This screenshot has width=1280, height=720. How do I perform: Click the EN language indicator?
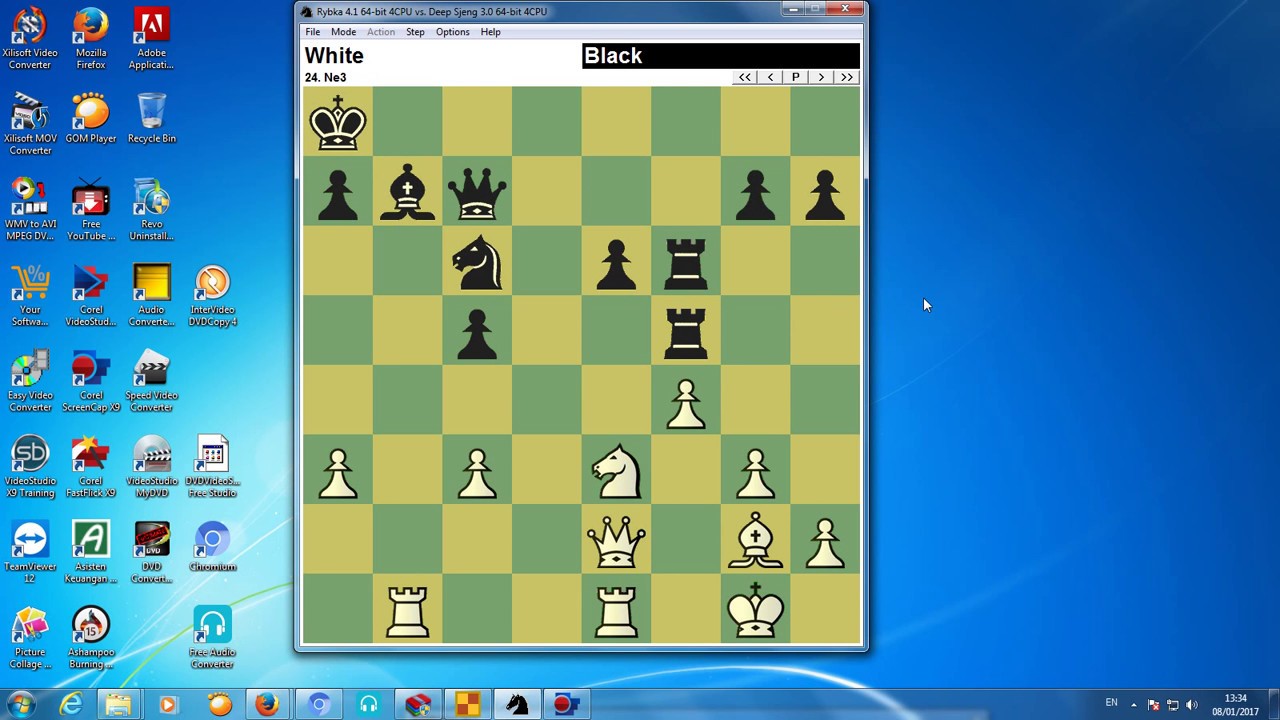(1111, 703)
